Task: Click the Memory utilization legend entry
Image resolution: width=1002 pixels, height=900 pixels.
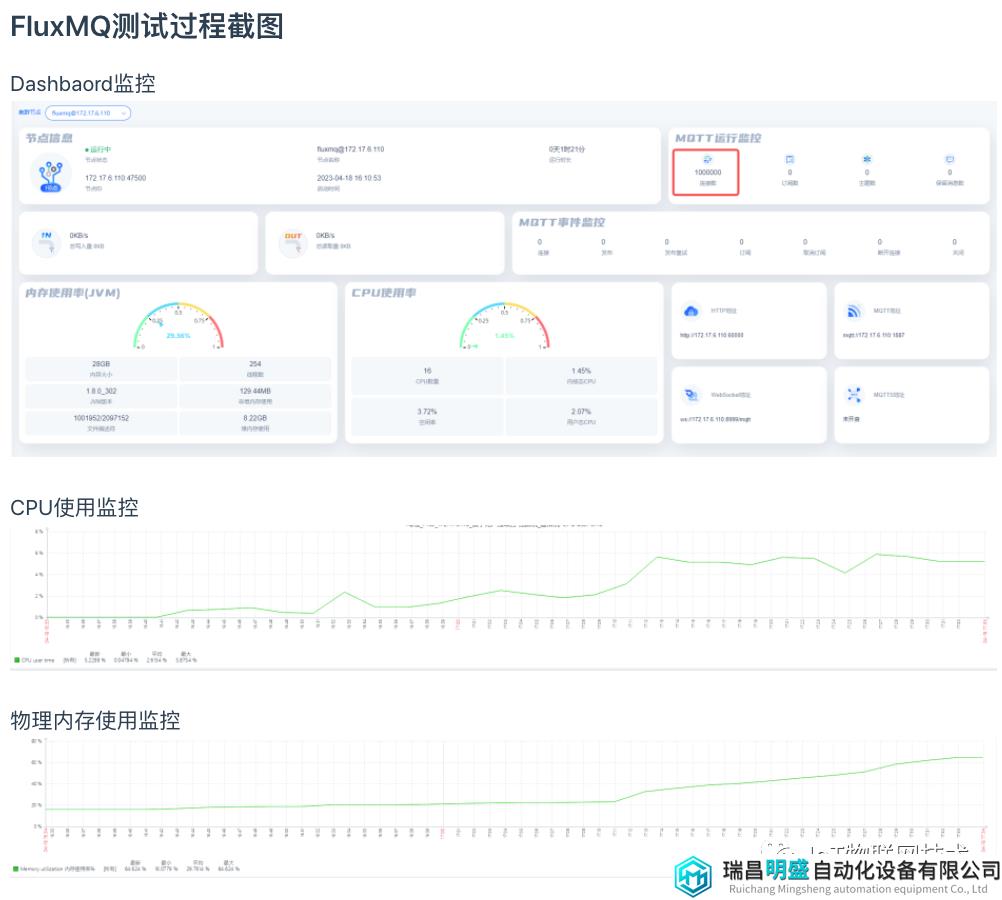Action: click(x=54, y=869)
